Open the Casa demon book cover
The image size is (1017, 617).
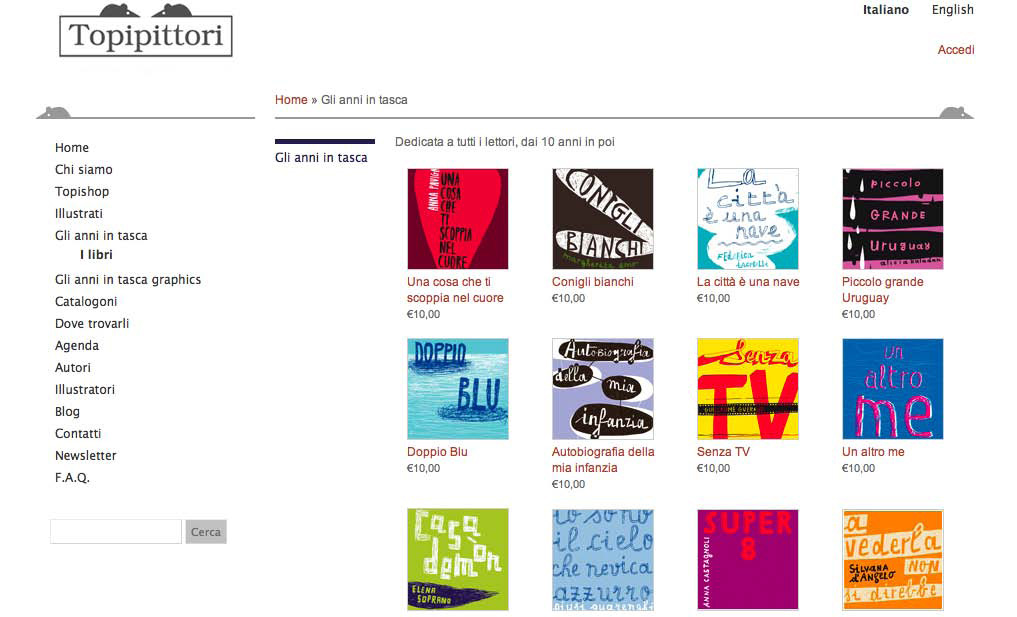click(x=458, y=559)
